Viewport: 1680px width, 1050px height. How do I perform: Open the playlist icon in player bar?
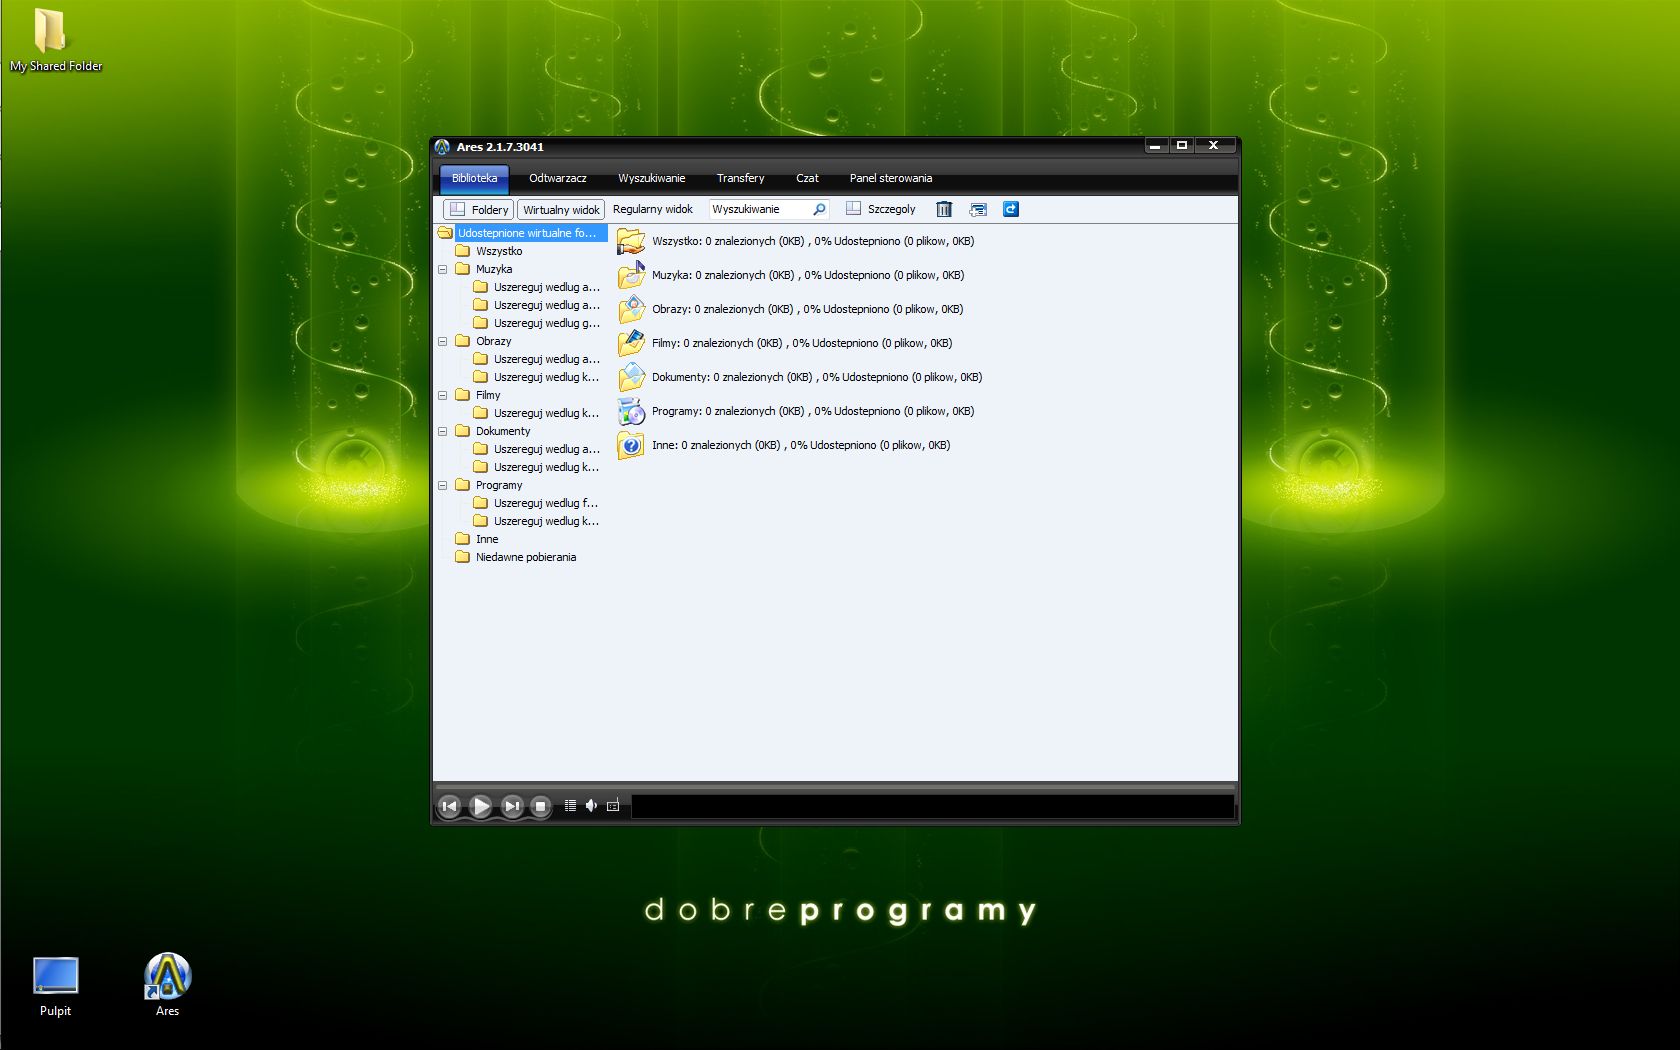pyautogui.click(x=570, y=806)
